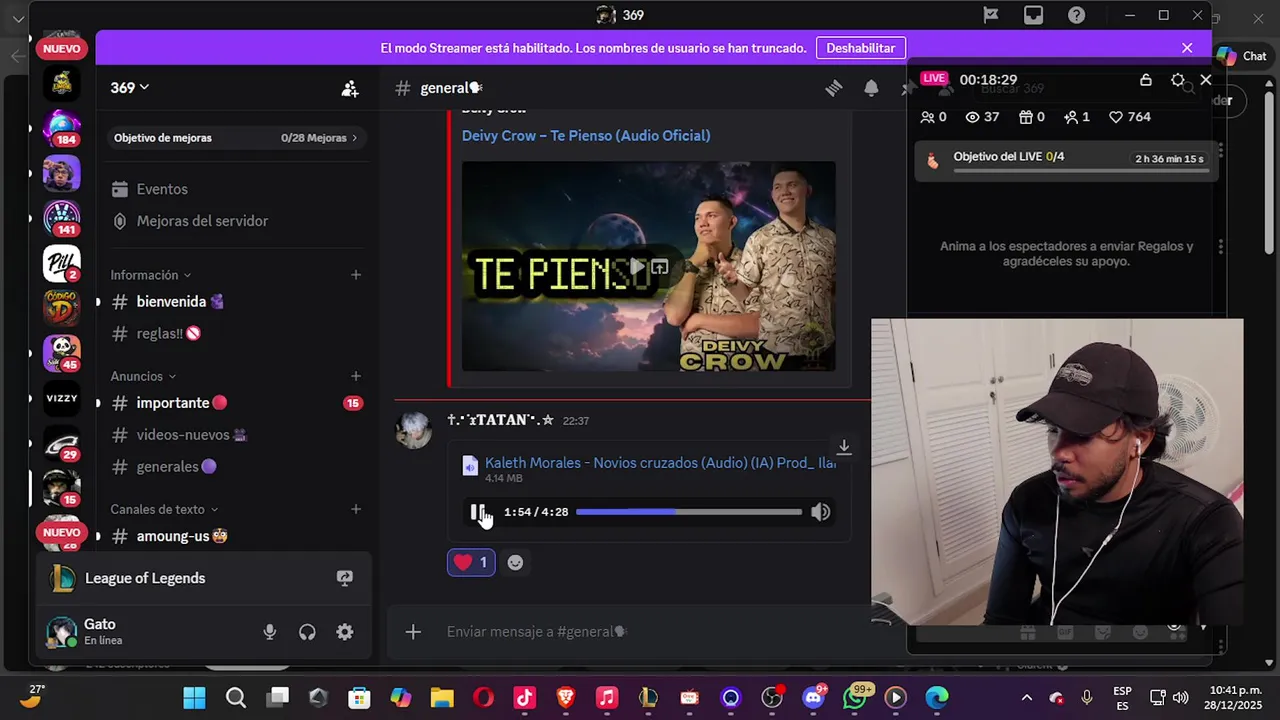Click the likes heart count 764

coord(1130,117)
